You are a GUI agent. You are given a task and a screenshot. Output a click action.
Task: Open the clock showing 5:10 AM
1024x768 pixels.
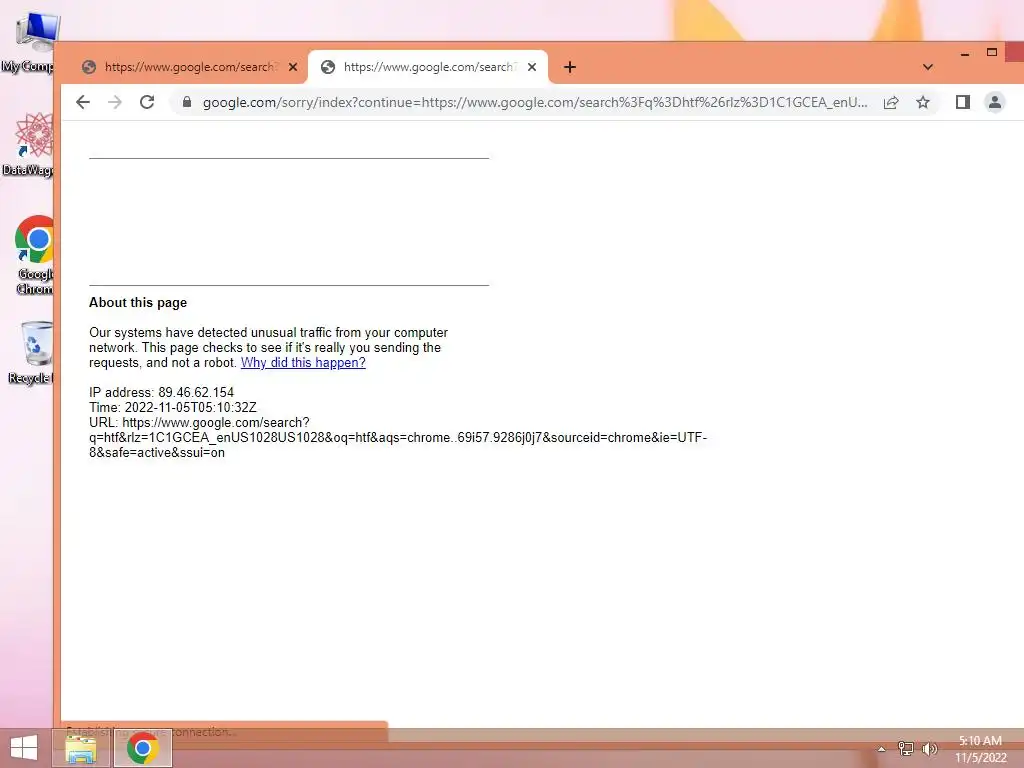tap(980, 748)
